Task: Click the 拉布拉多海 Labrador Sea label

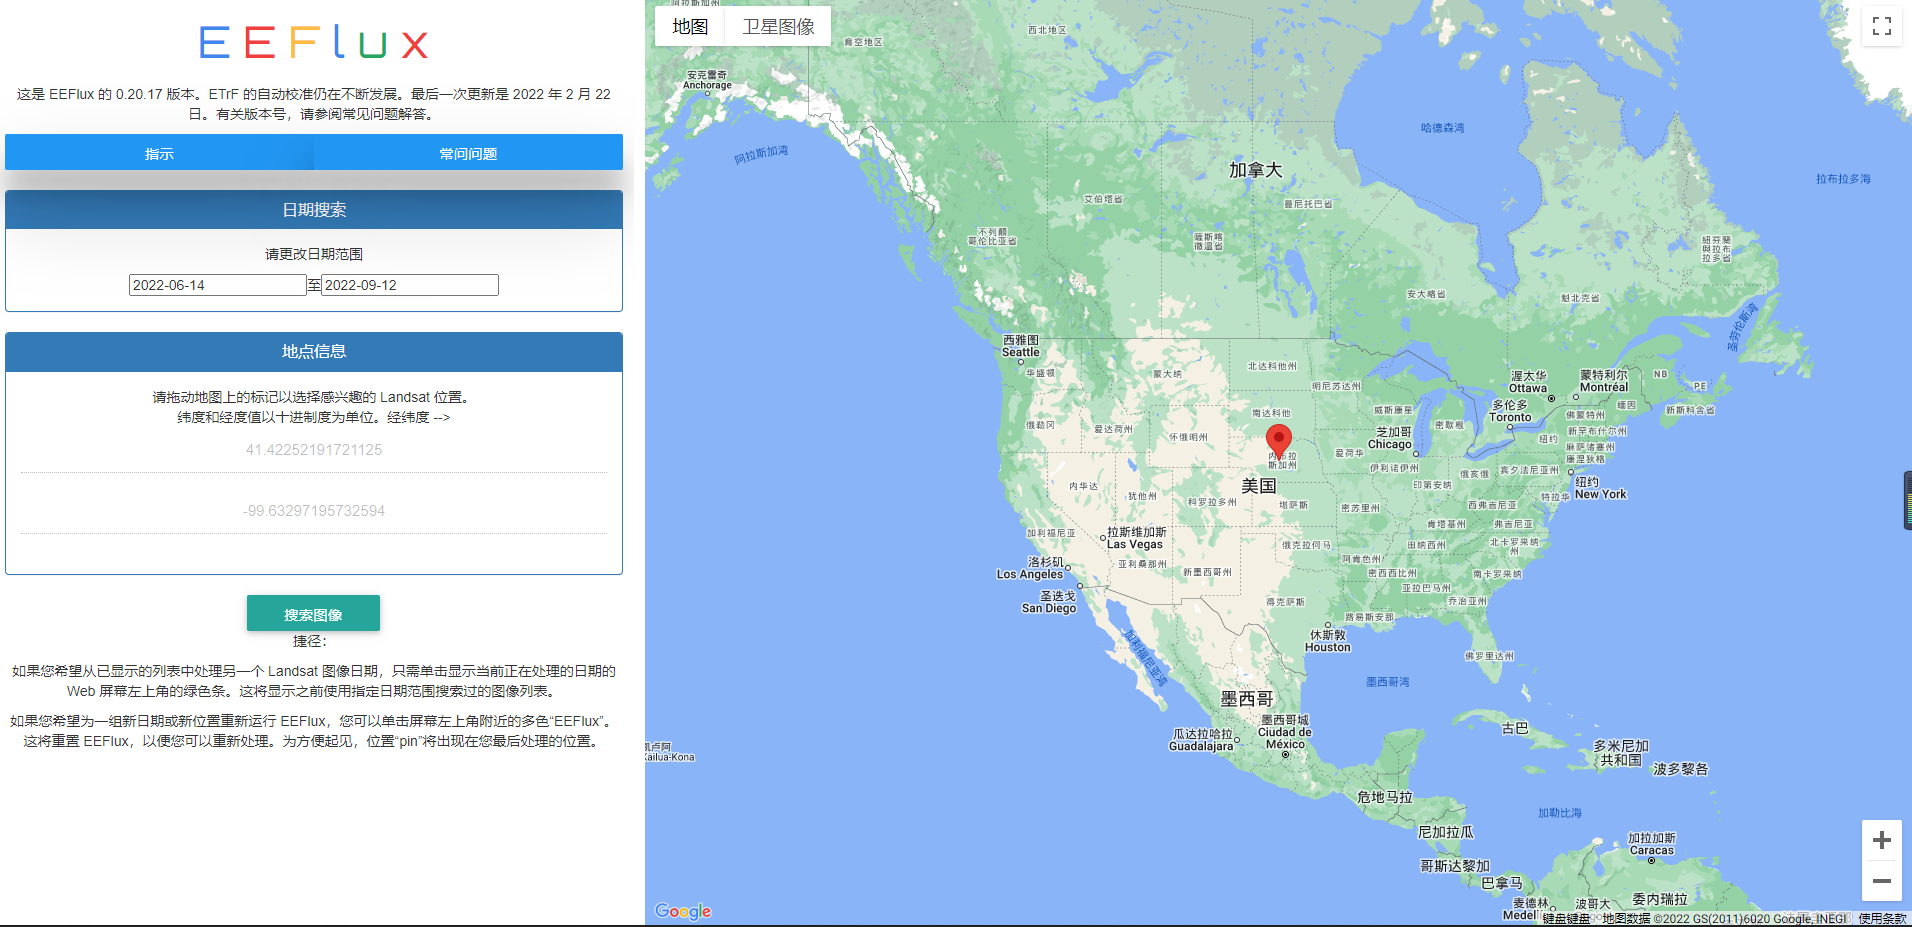Action: pyautogui.click(x=1843, y=179)
